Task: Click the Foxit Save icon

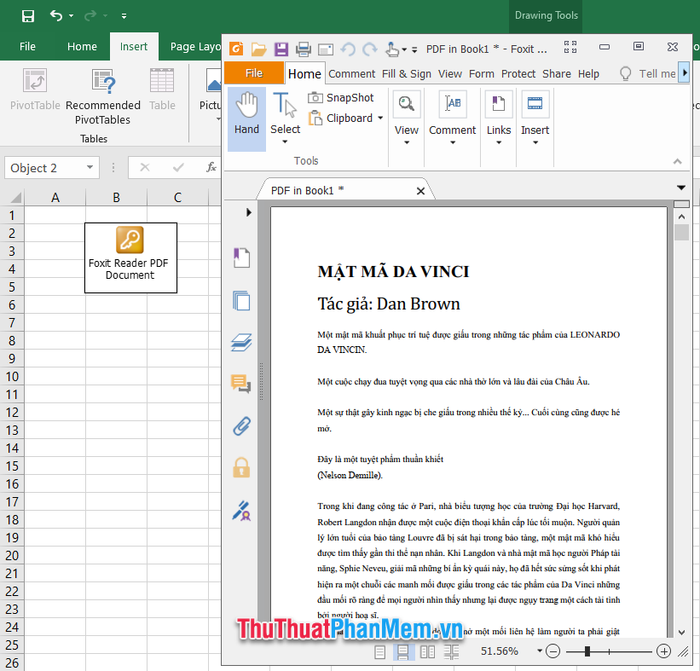Action: point(281,48)
